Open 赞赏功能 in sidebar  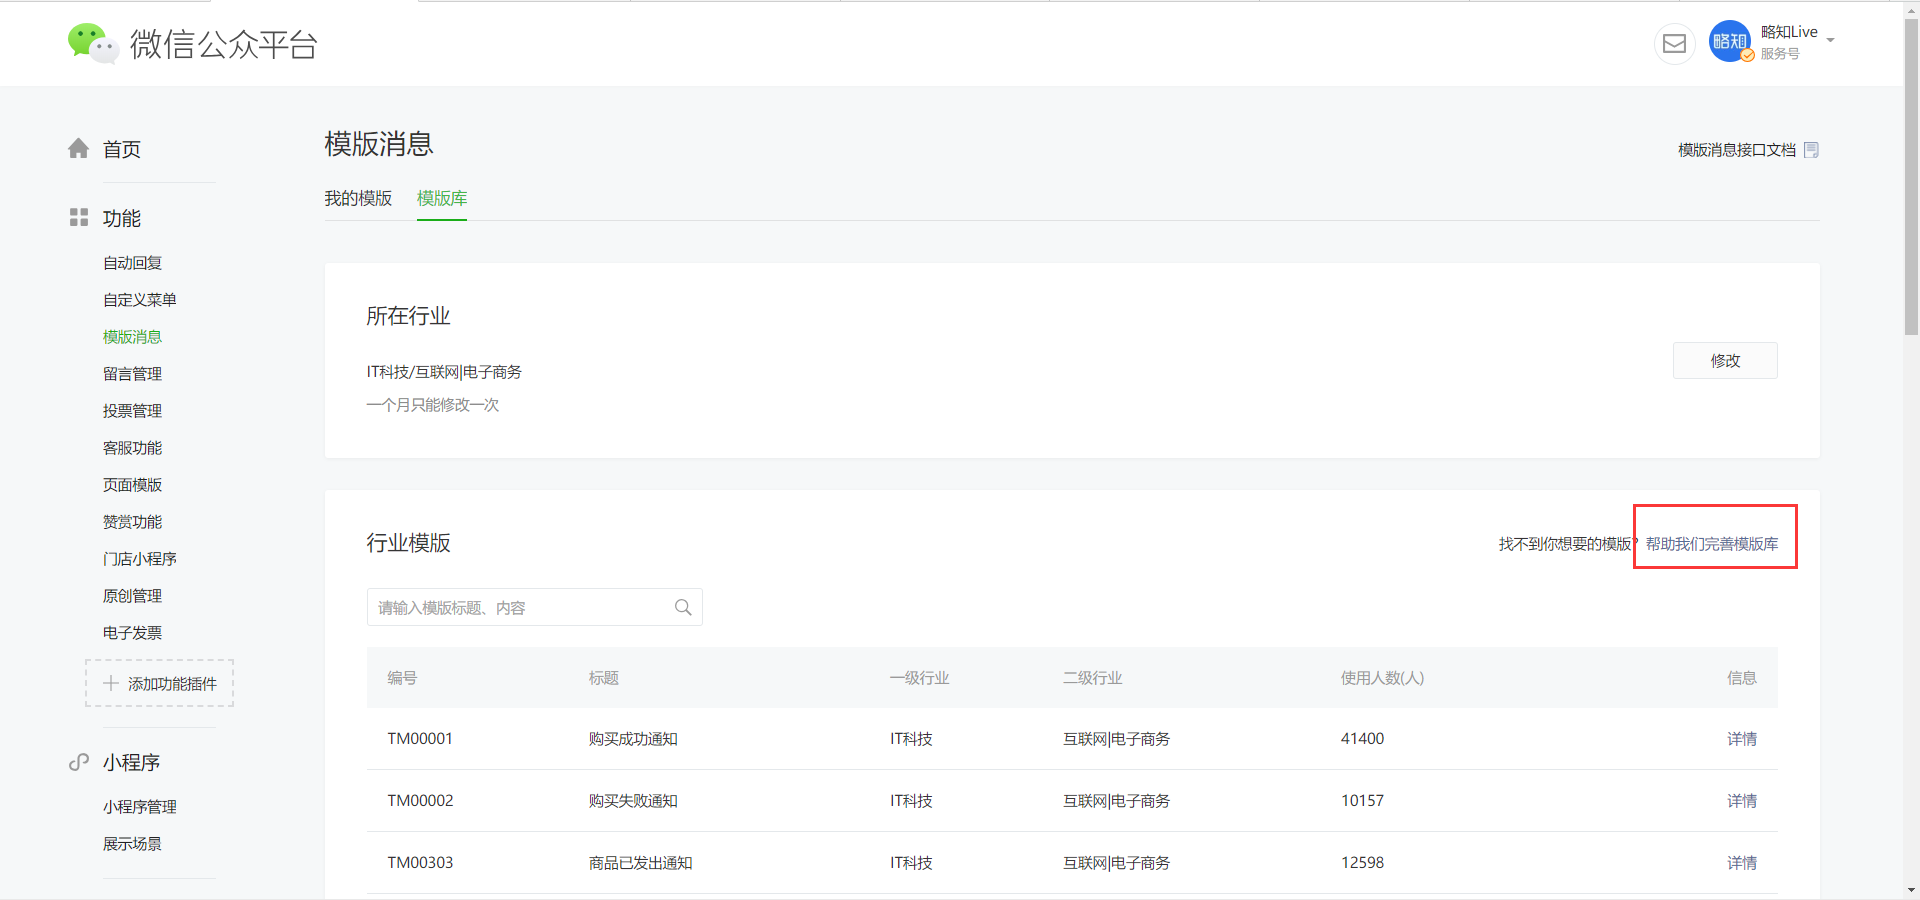(x=132, y=522)
